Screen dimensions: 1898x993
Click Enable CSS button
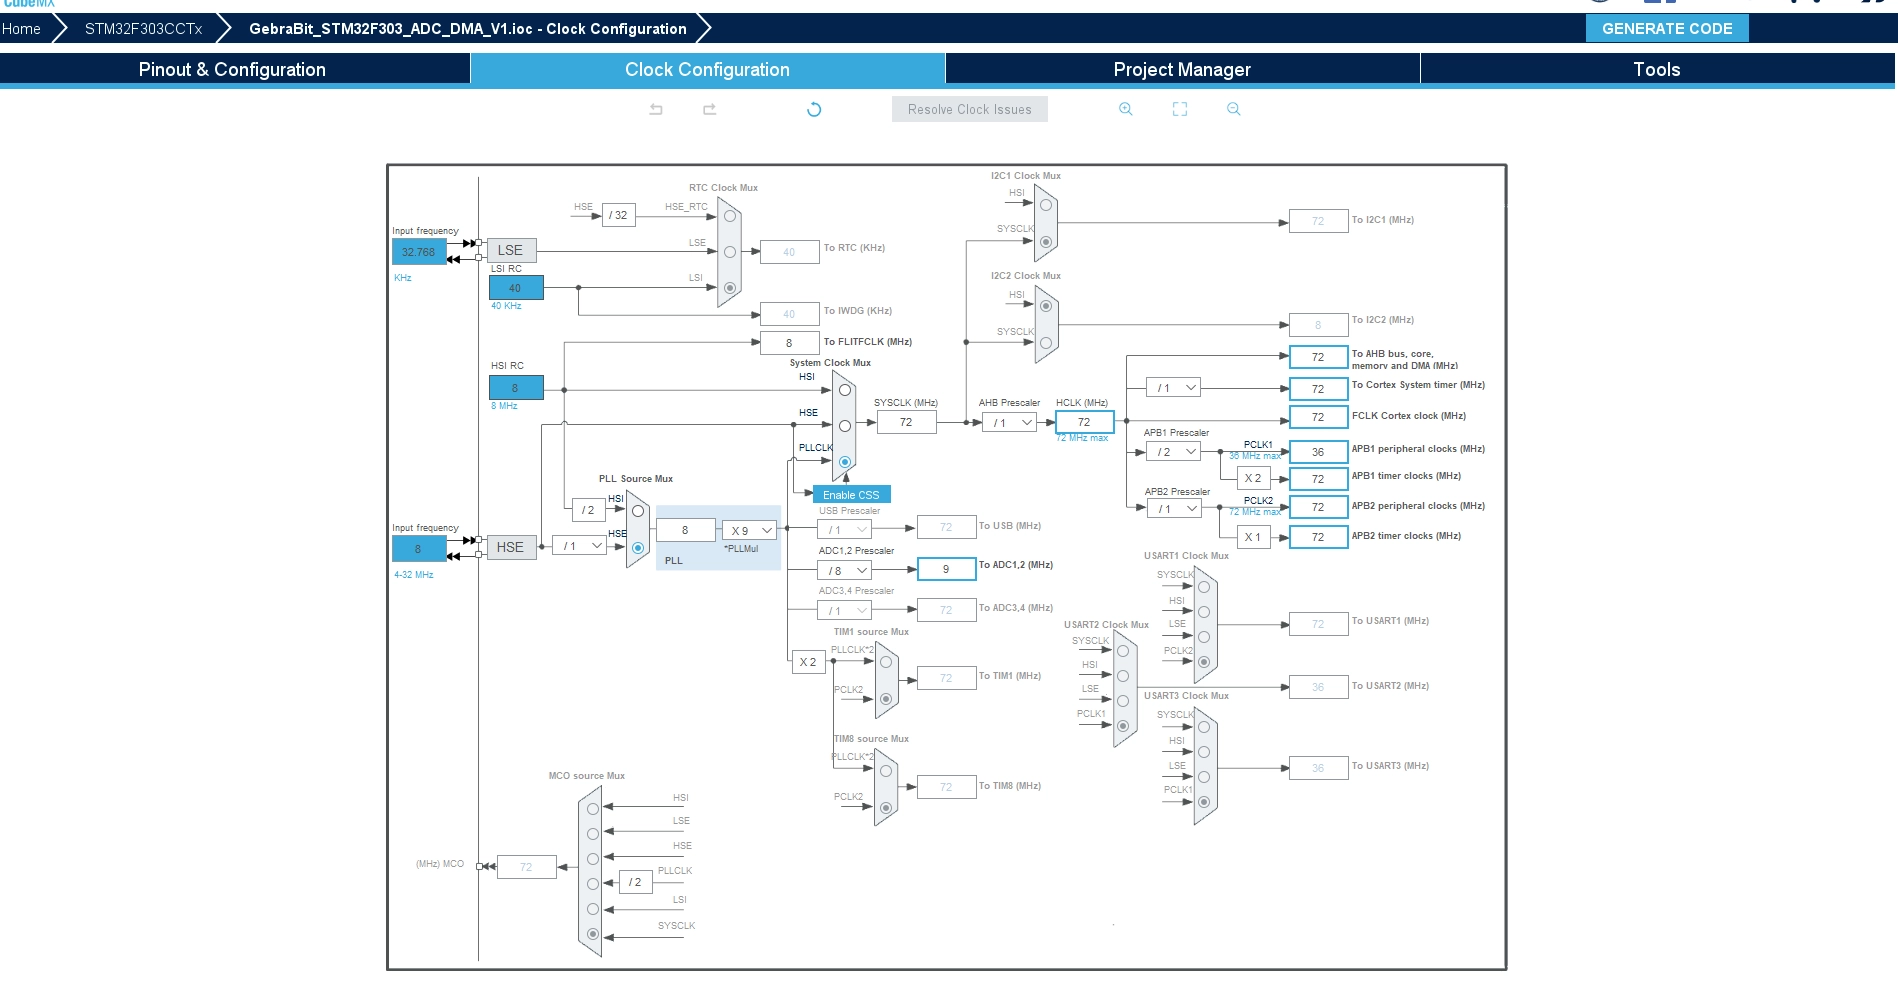pyautogui.click(x=851, y=495)
